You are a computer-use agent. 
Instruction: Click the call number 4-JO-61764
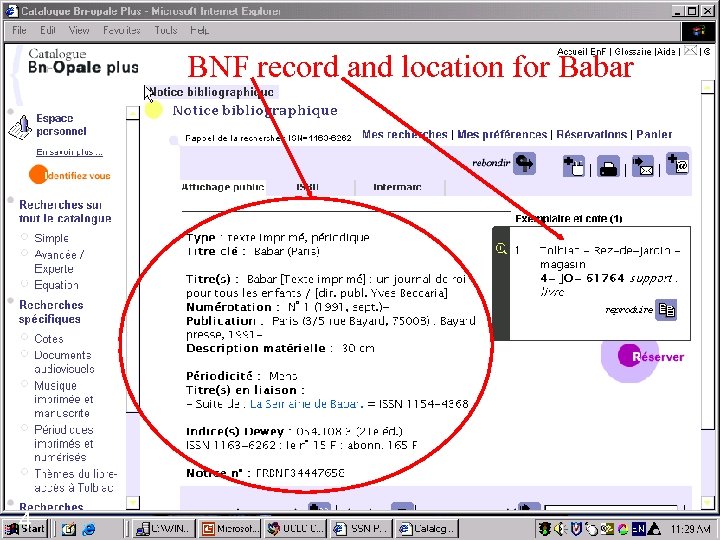(x=582, y=278)
